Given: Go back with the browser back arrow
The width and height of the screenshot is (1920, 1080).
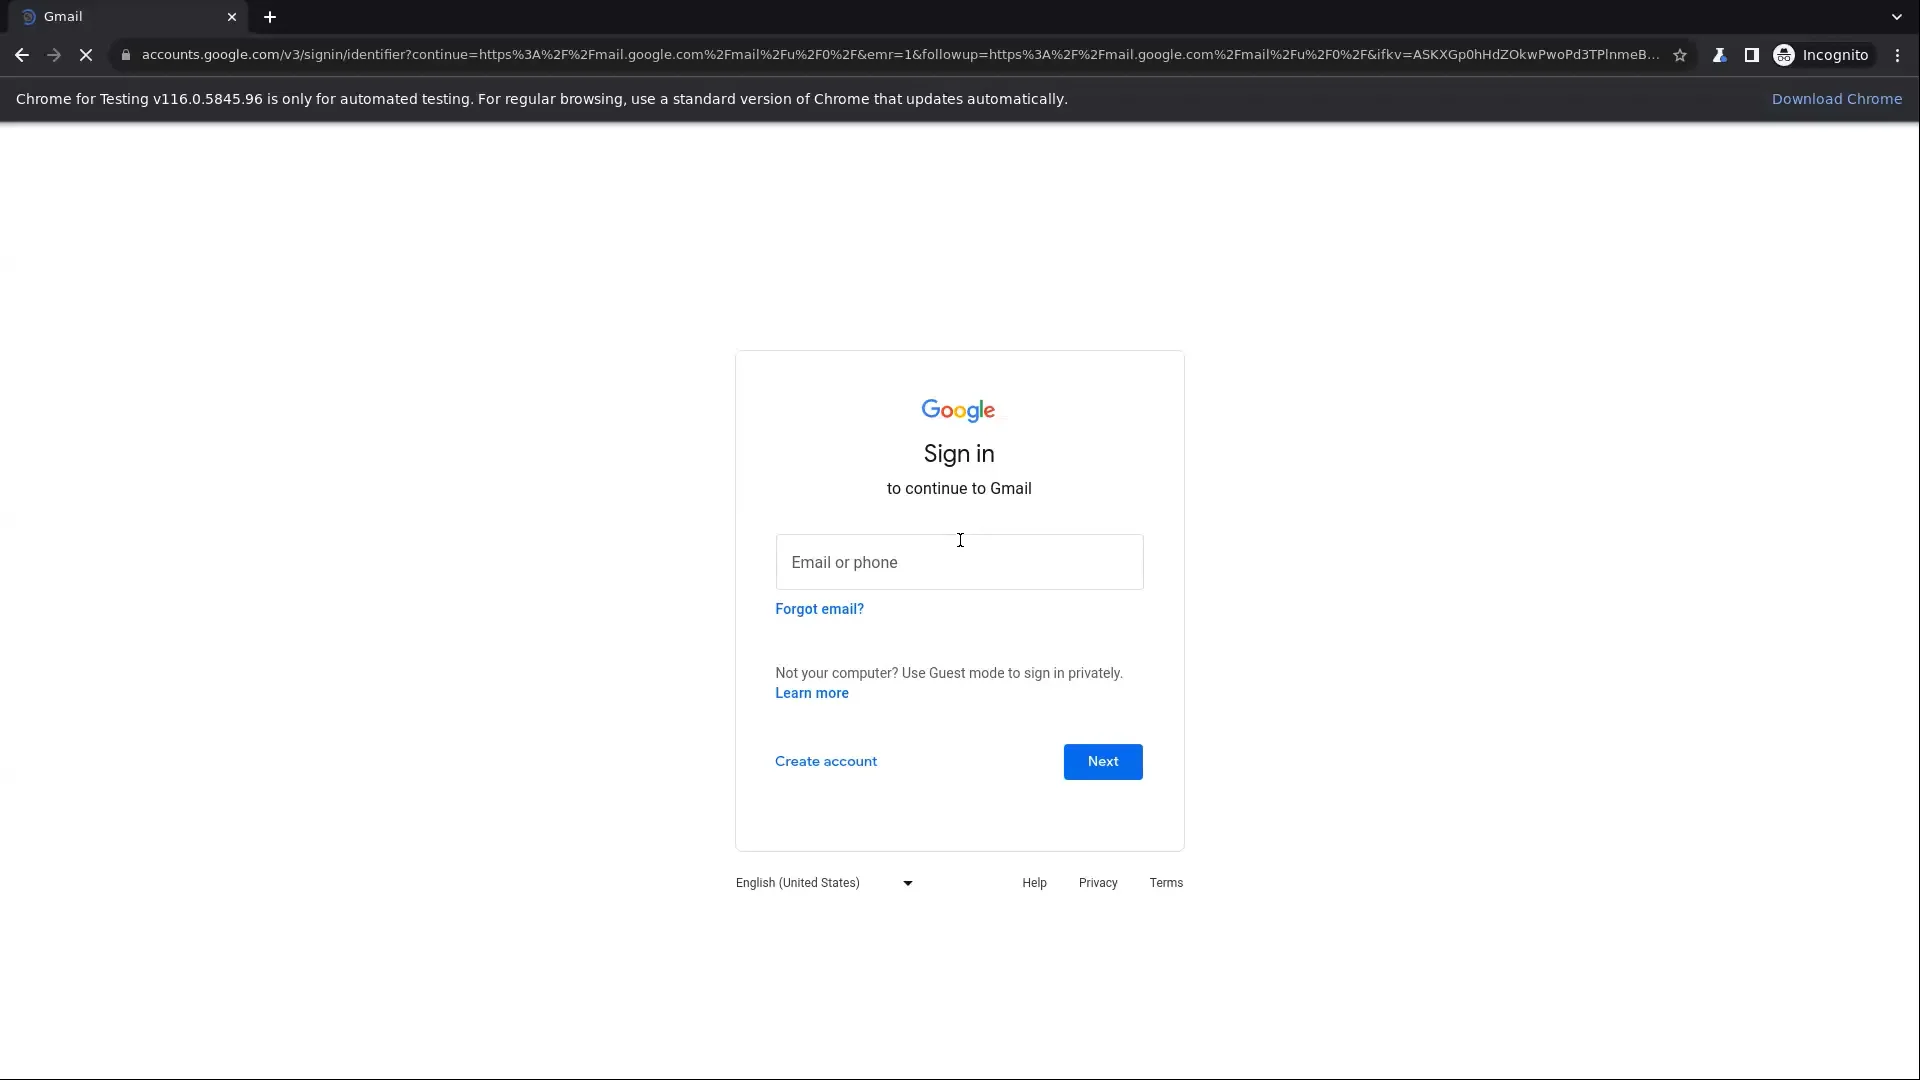Looking at the screenshot, I should (22, 55).
